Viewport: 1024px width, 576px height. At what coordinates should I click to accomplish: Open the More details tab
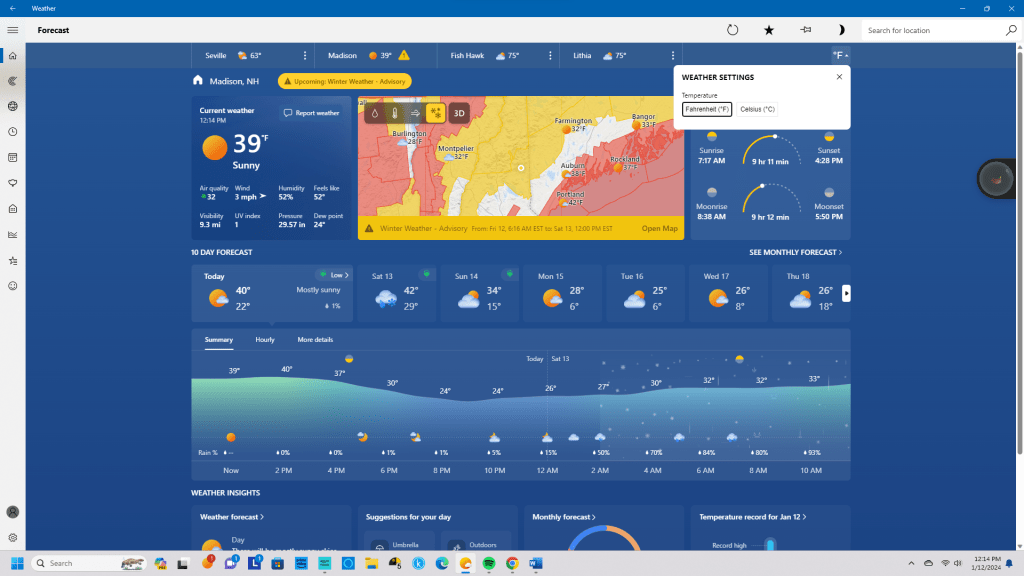315,340
